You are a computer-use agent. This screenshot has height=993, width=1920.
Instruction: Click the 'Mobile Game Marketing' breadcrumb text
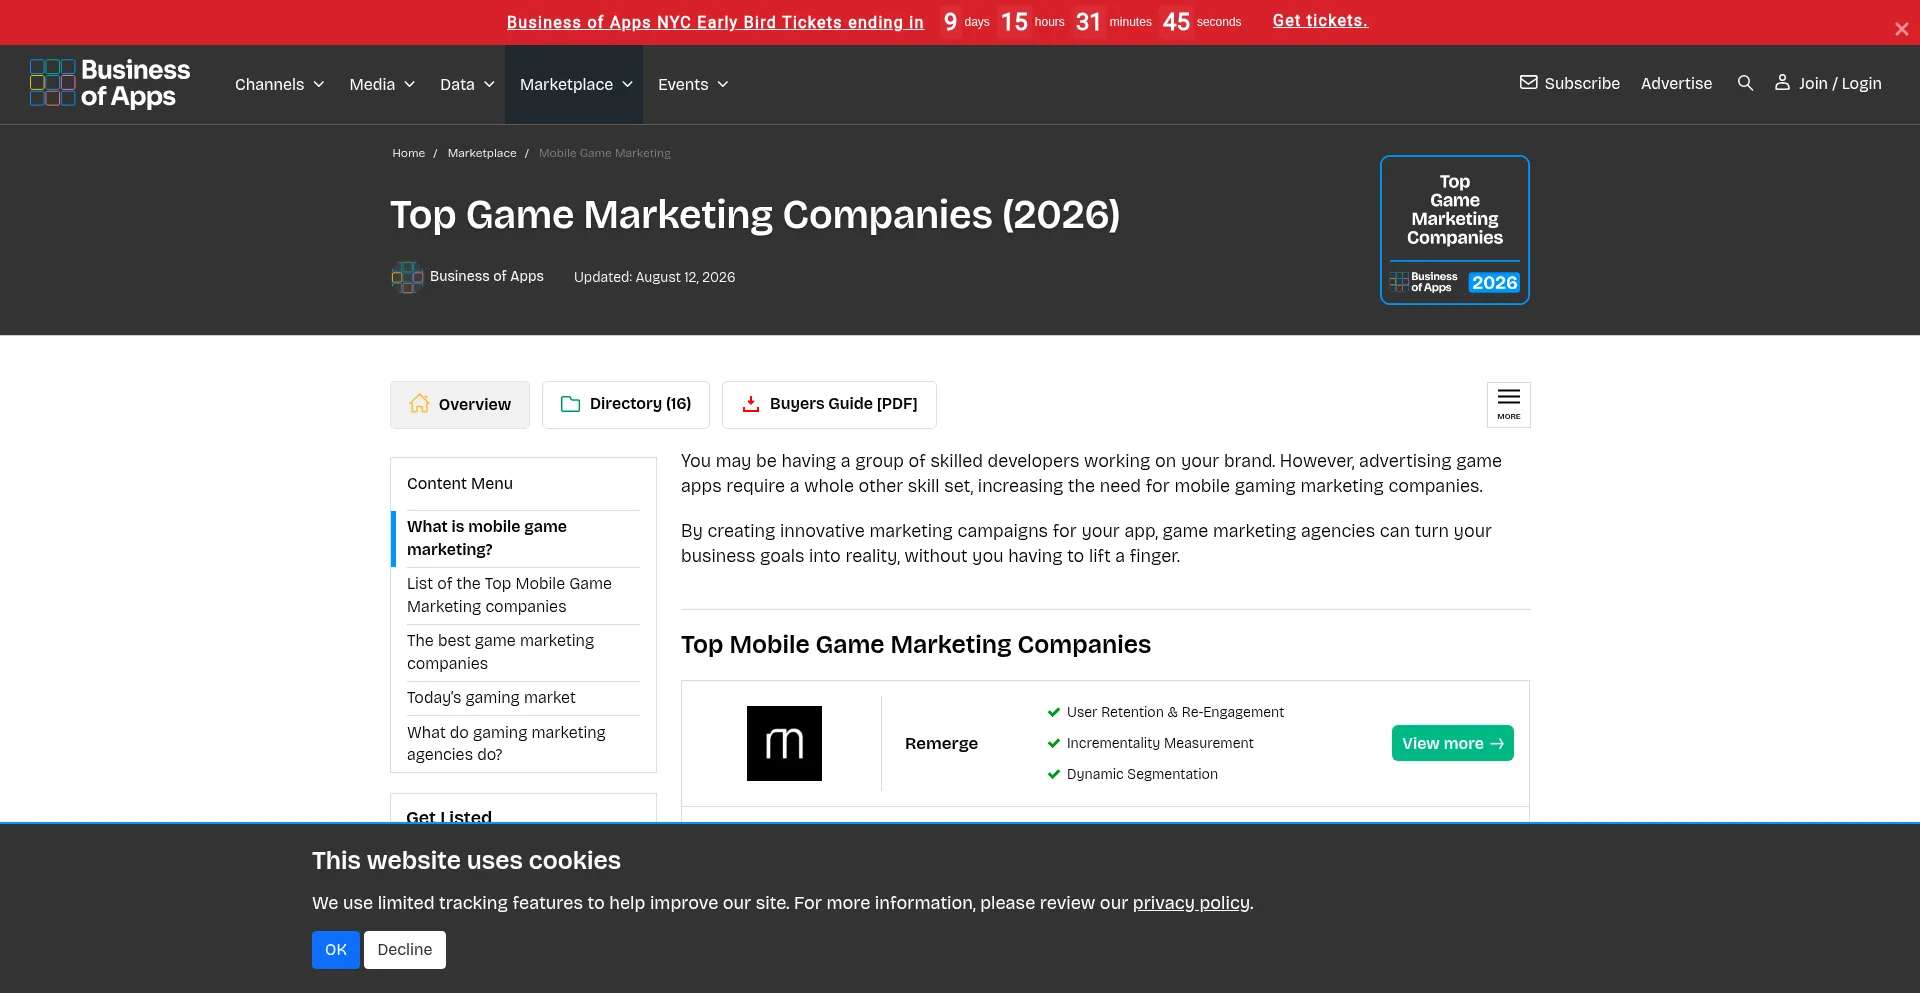[605, 153]
